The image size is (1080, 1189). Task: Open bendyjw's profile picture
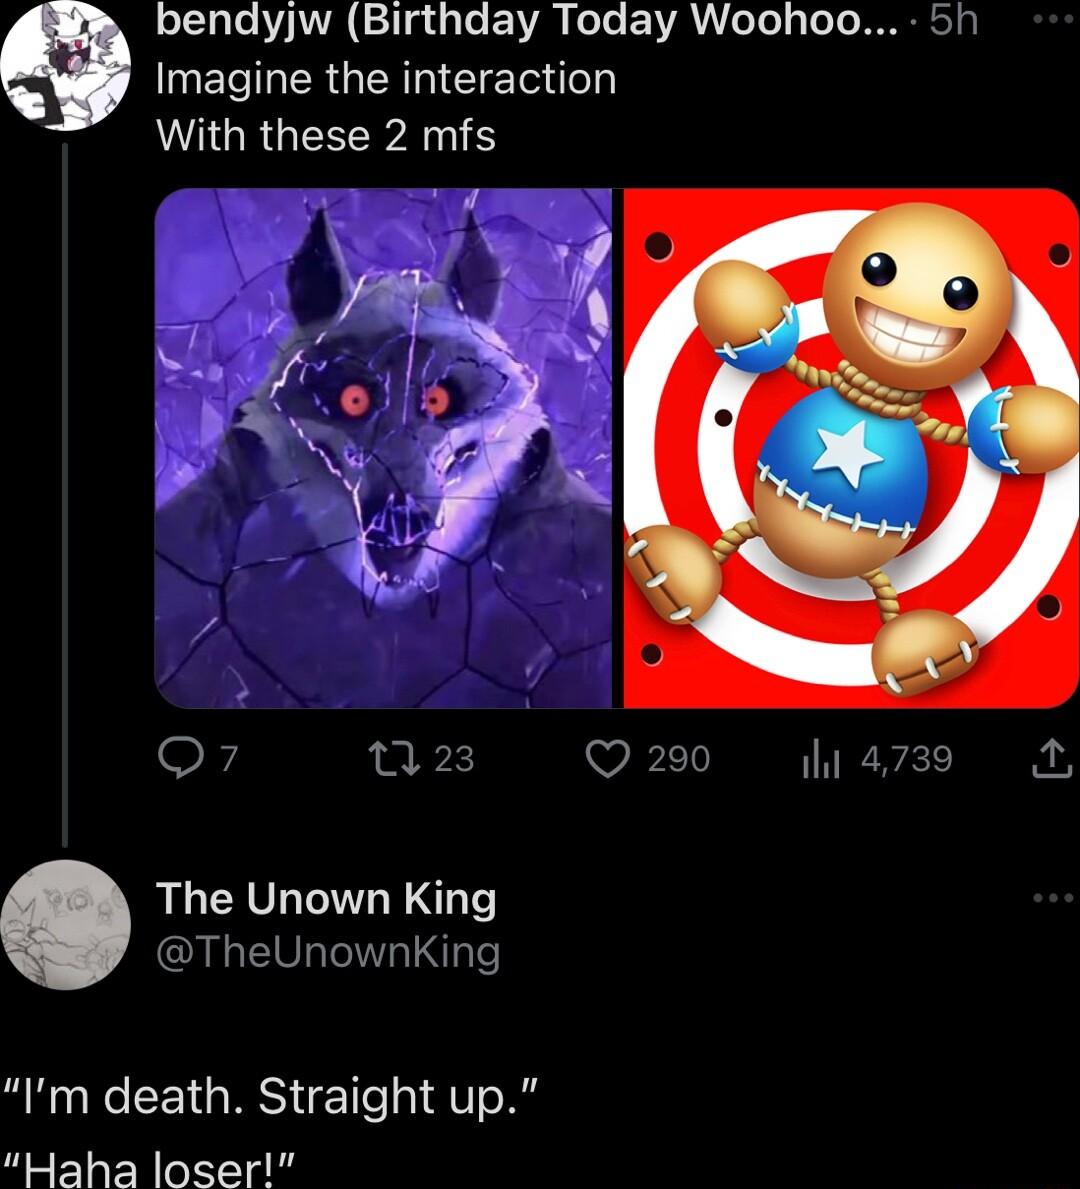66,65
